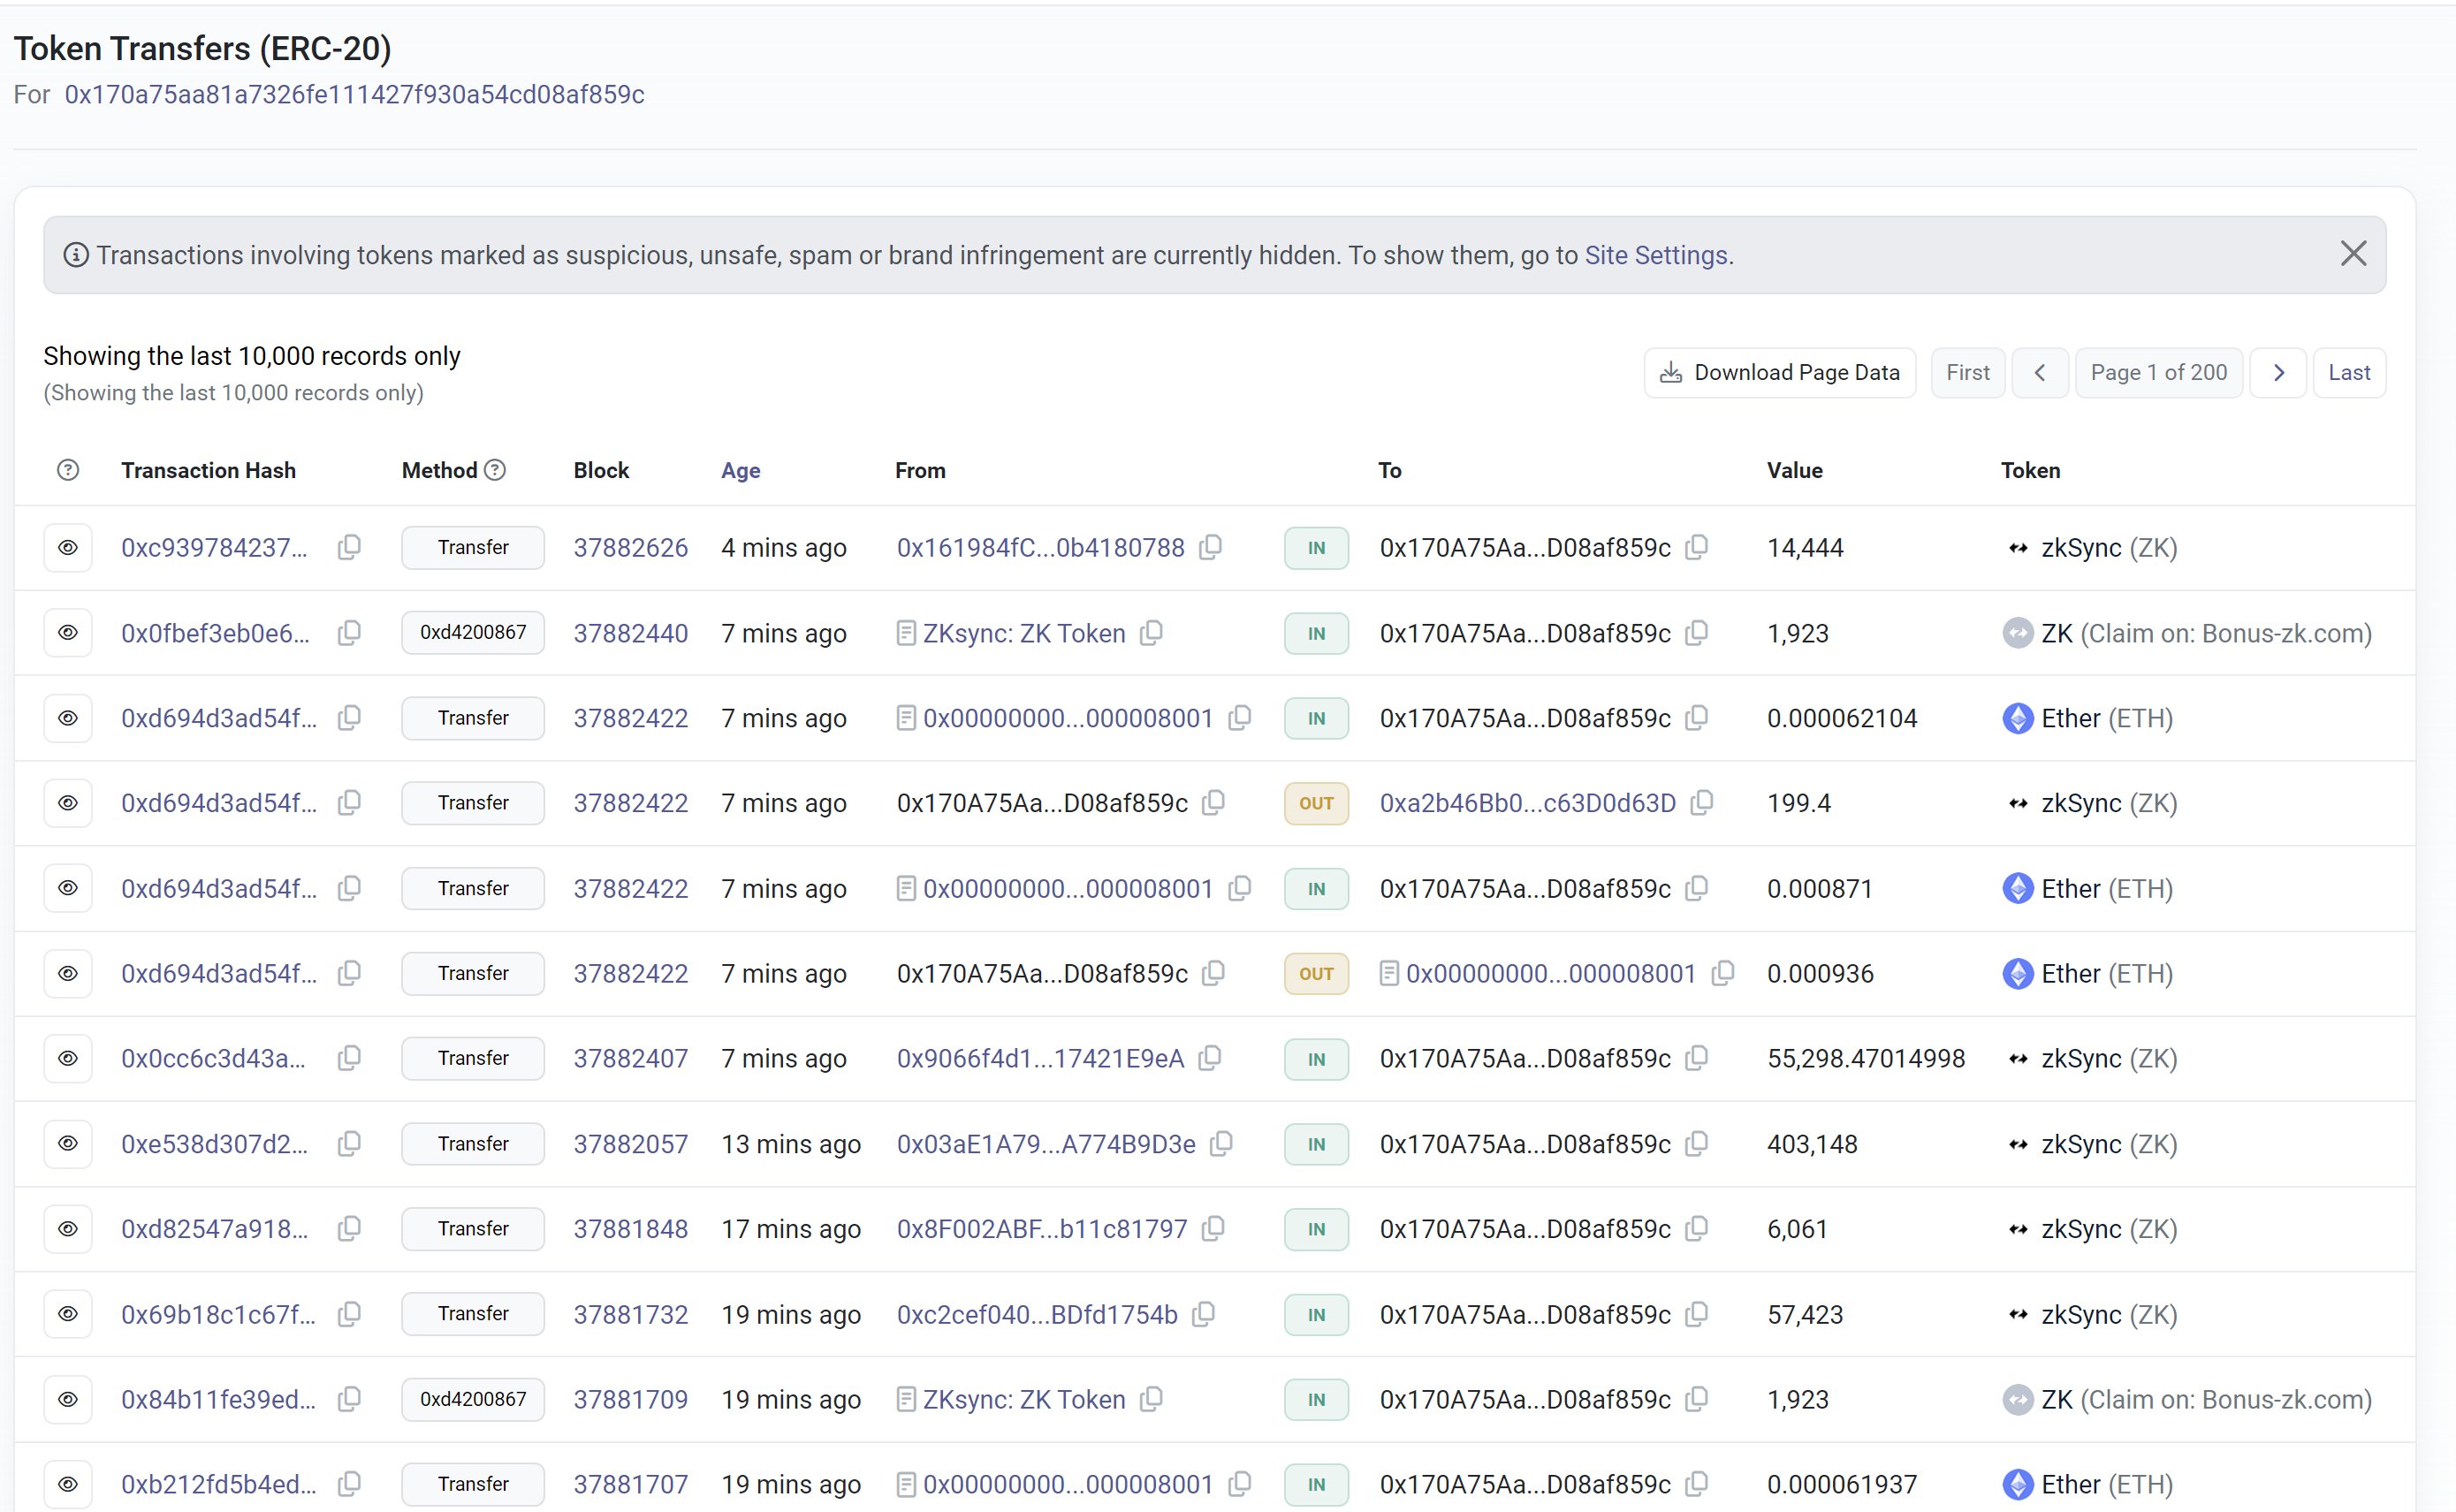The height and width of the screenshot is (1512, 2456).
Task: Open Ether (ETH) token in 0.000062104 row
Action: [2088, 717]
